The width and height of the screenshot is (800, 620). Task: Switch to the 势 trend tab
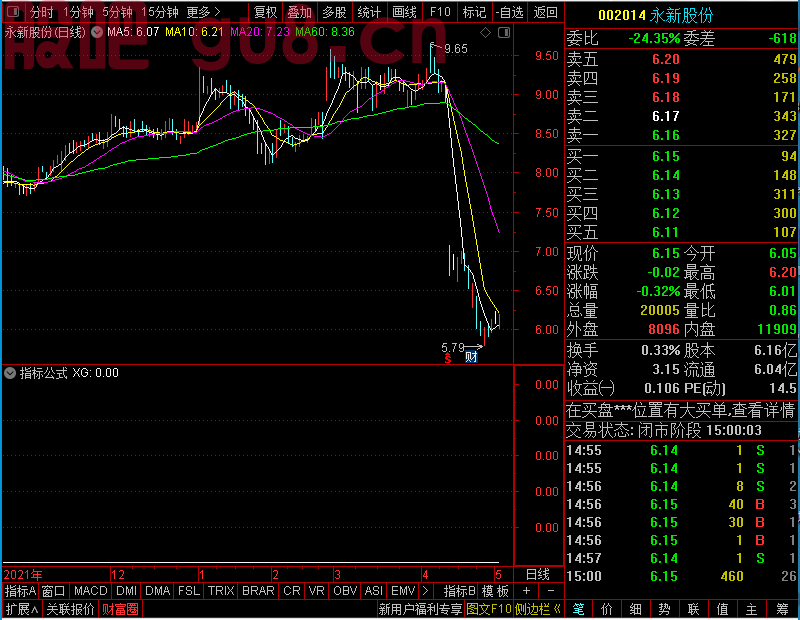(x=664, y=609)
